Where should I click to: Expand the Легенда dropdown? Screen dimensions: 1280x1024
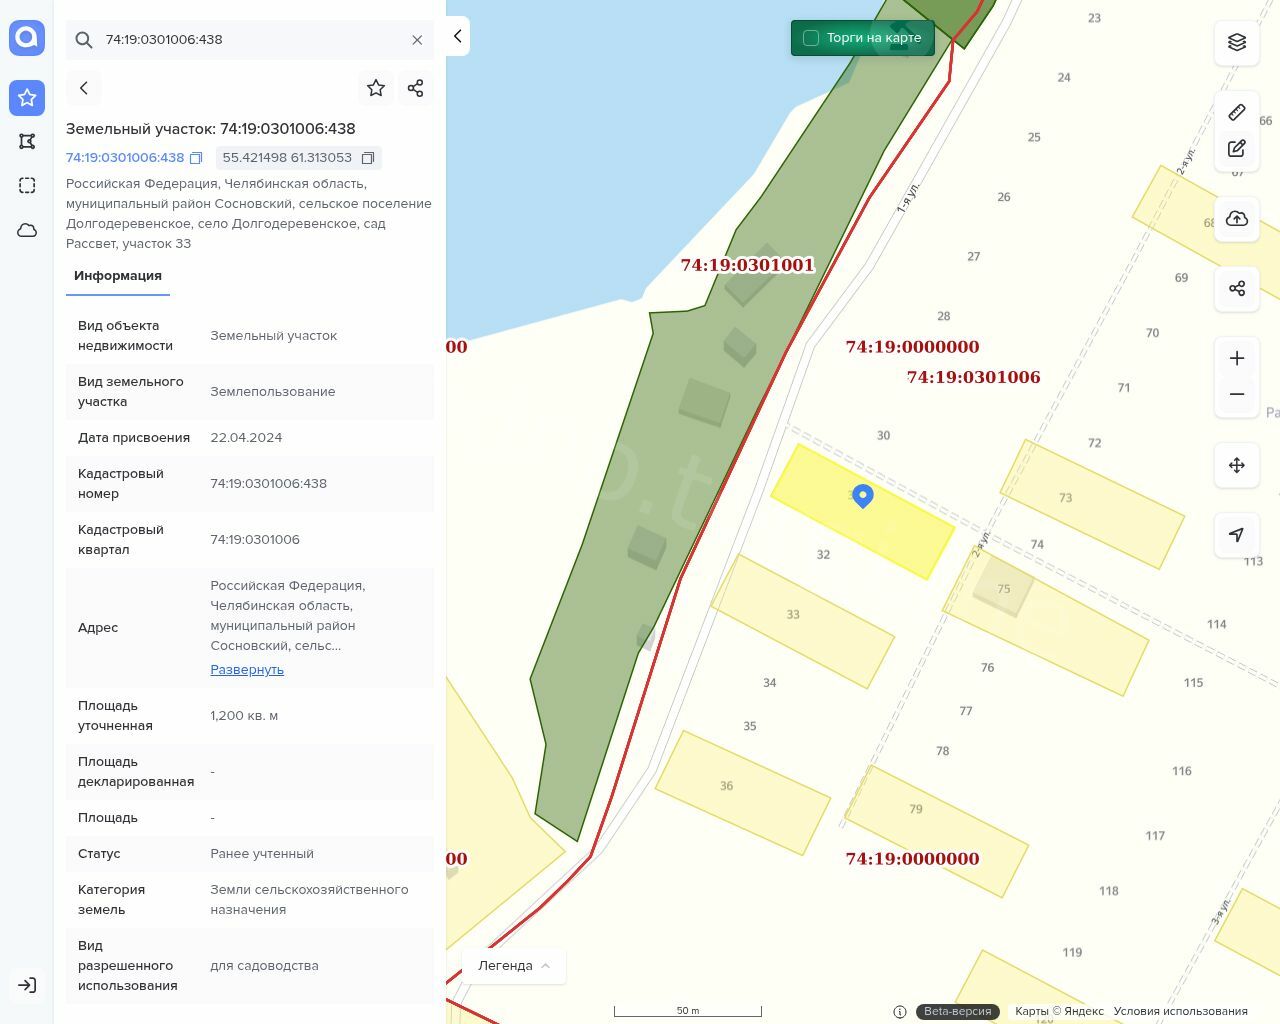click(514, 966)
